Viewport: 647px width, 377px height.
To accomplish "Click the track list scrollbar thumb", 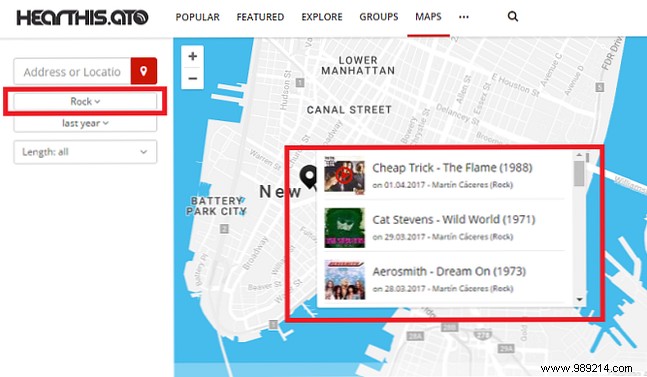I will [579, 173].
